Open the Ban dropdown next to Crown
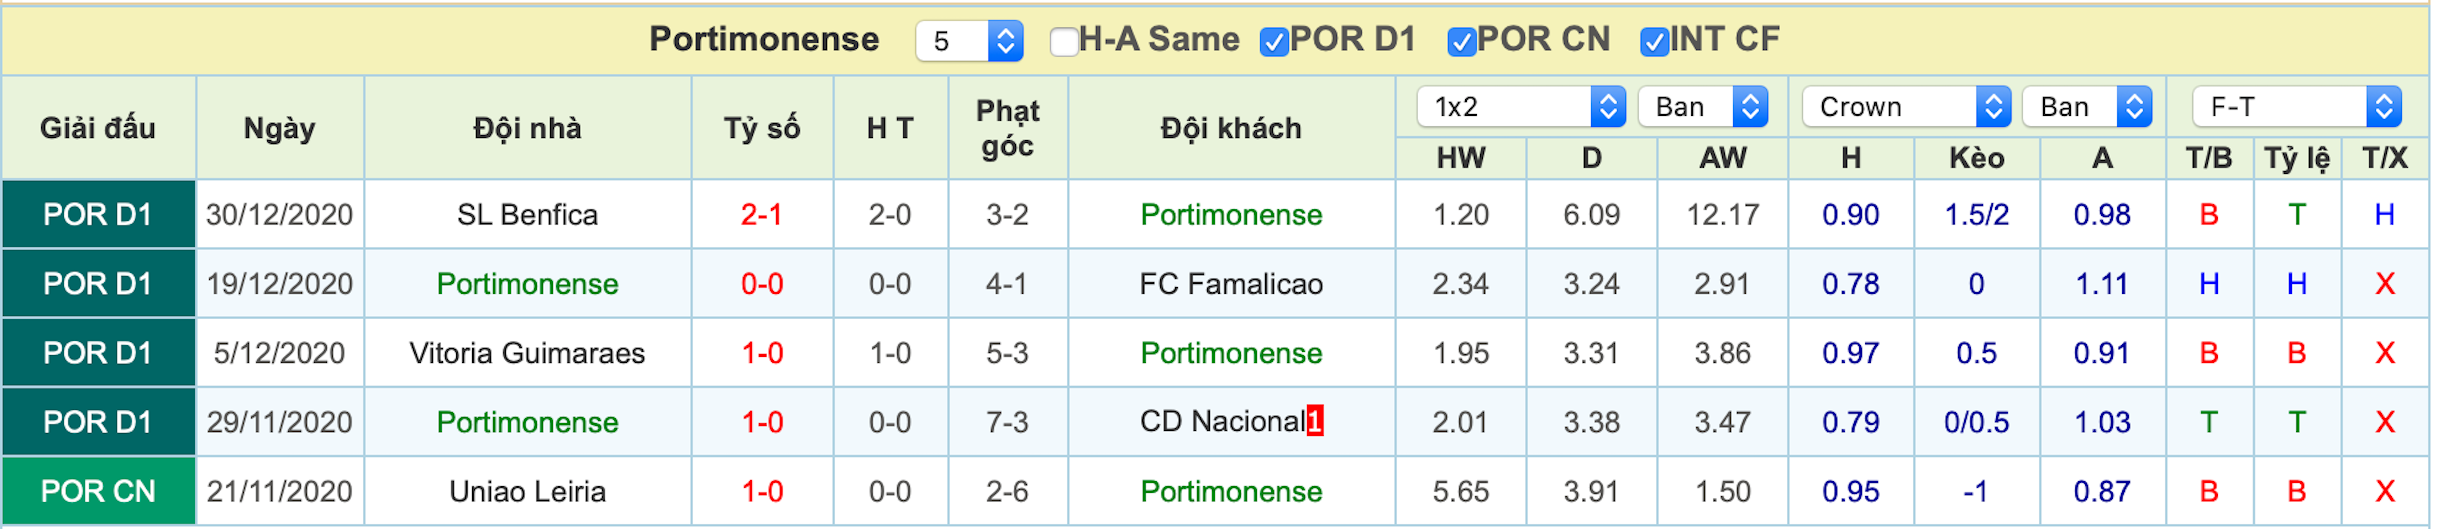2438x529 pixels. point(2087,107)
